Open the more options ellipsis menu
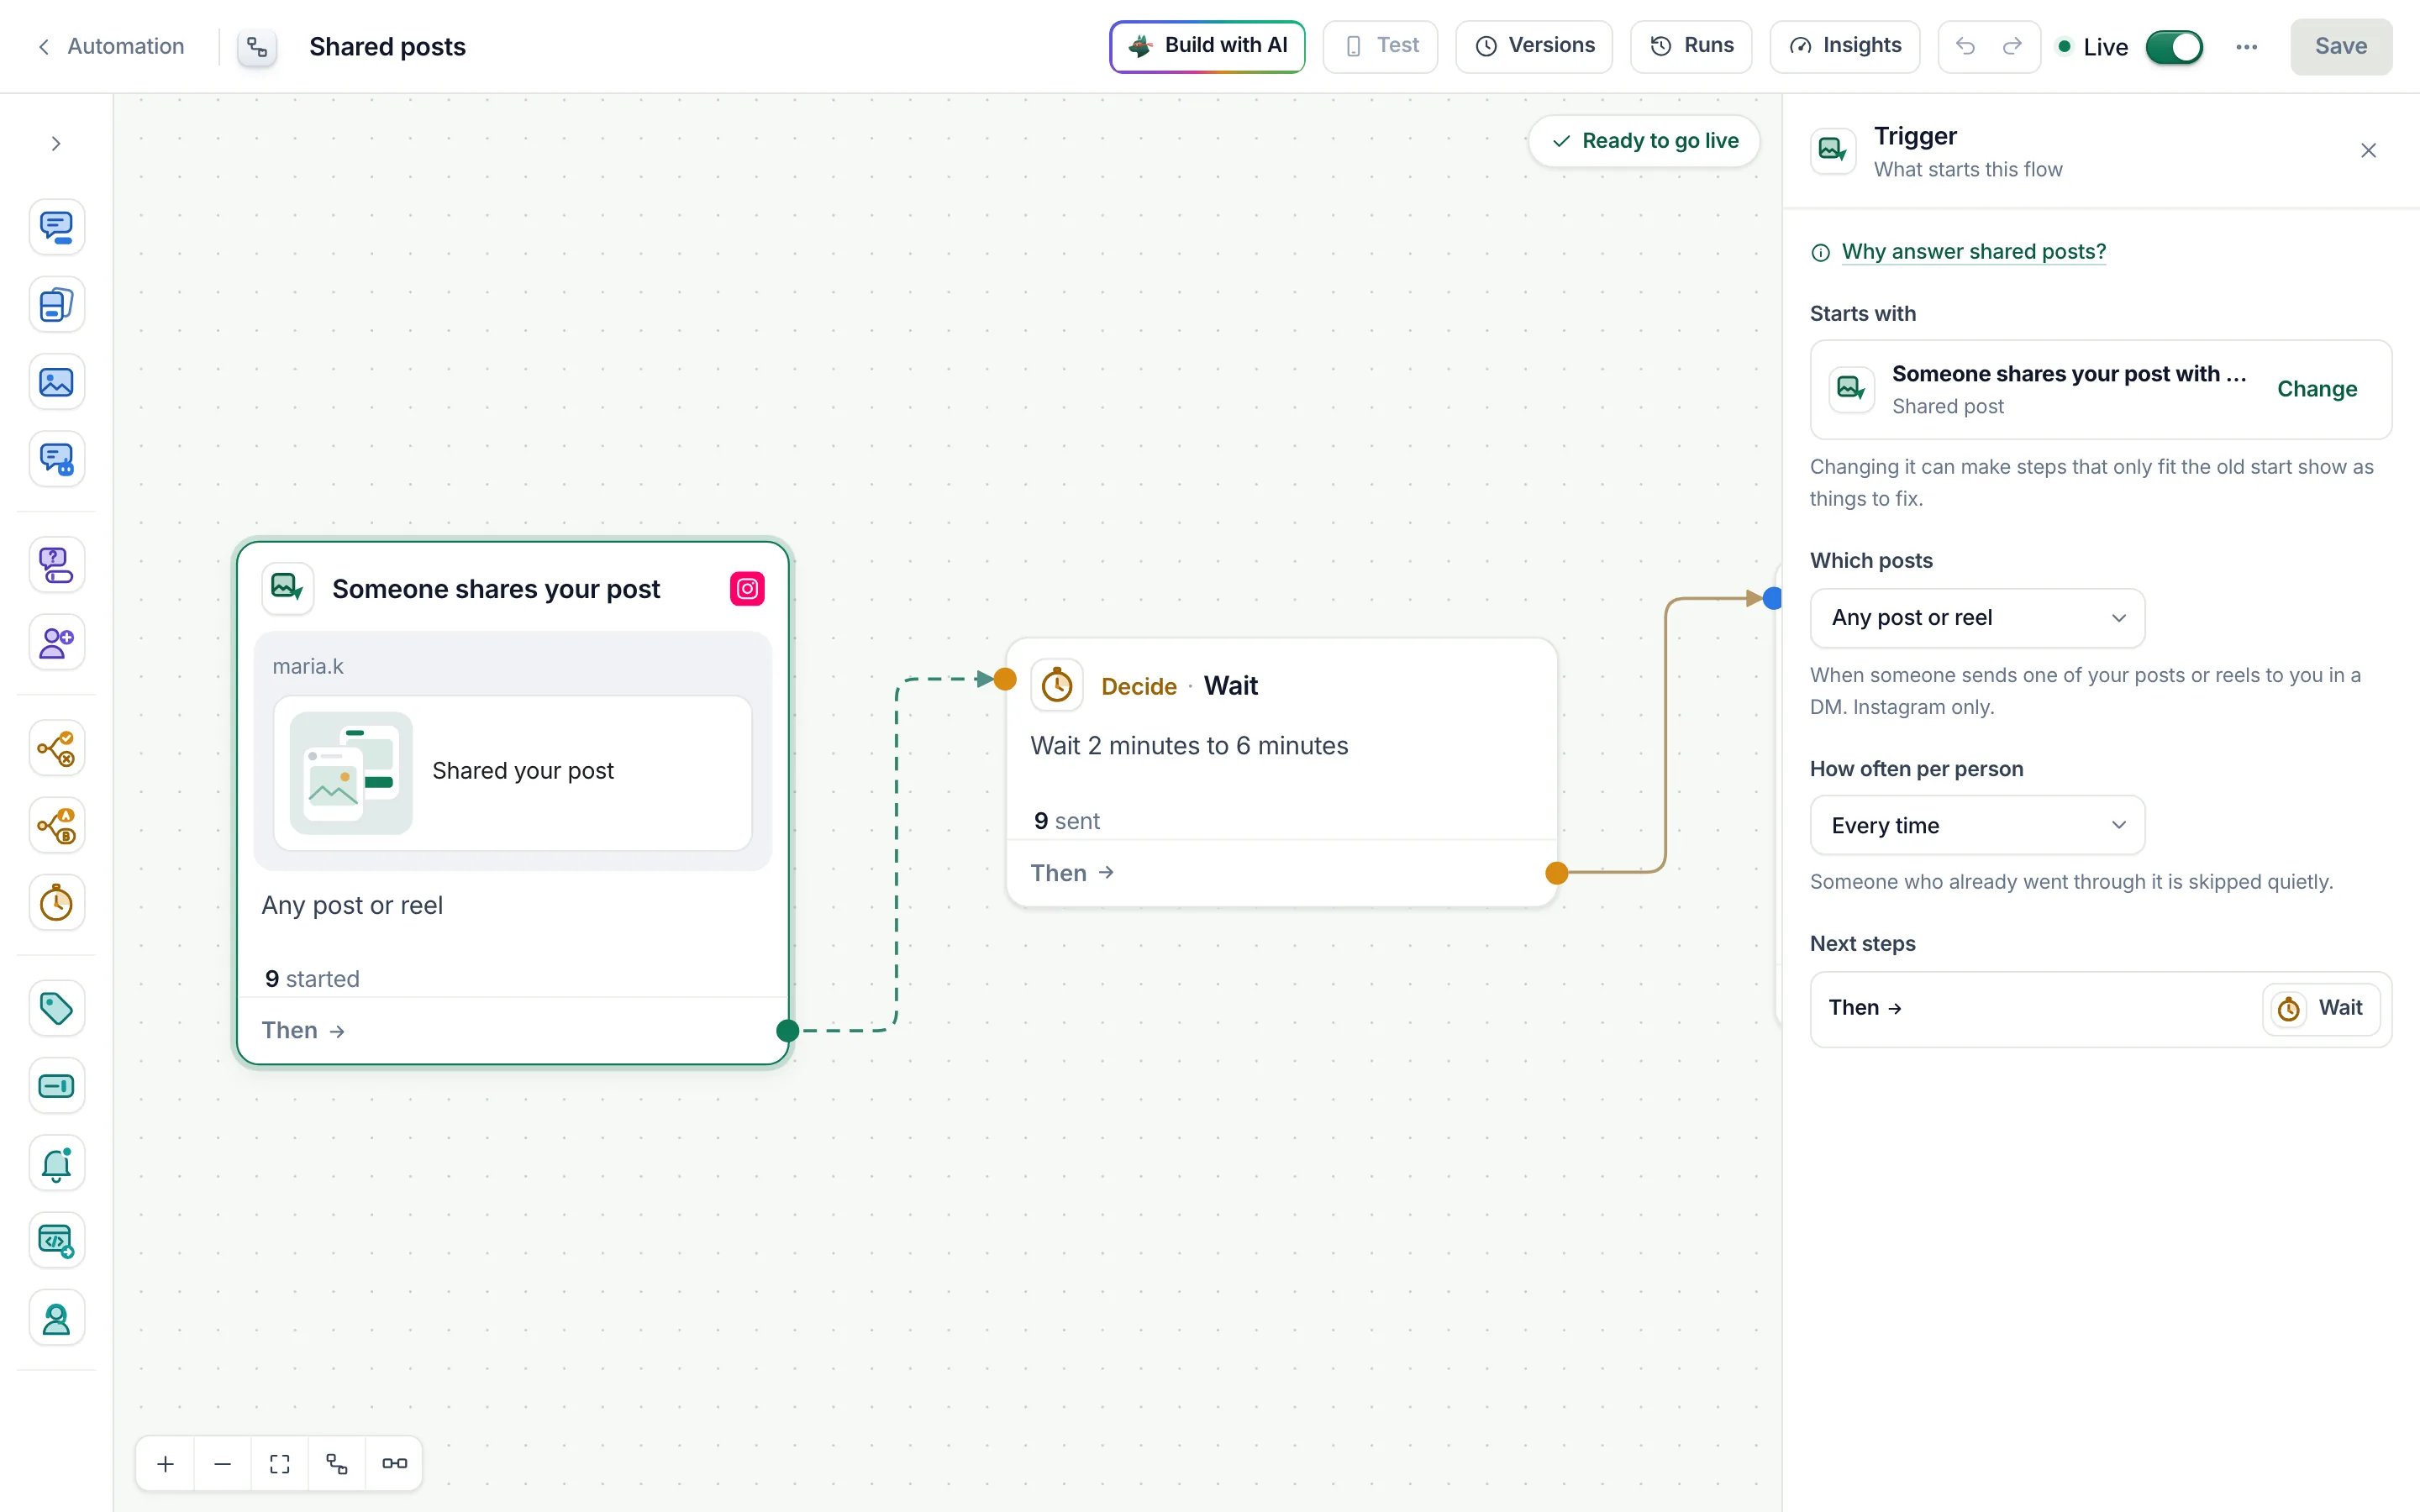This screenshot has width=2420, height=1512. (2246, 47)
